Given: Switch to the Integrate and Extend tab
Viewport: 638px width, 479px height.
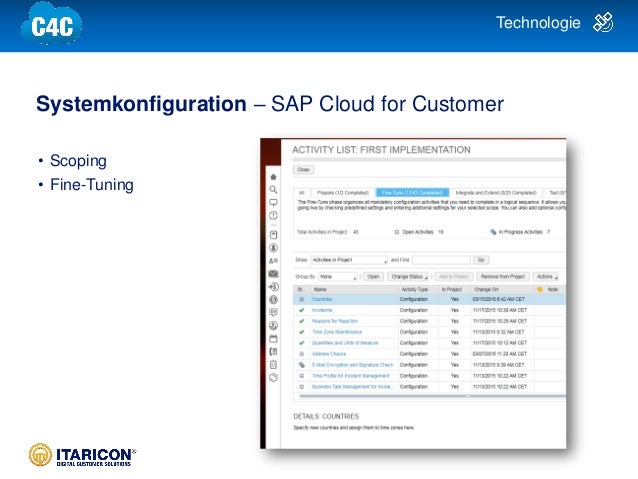Looking at the screenshot, I should coord(496,193).
